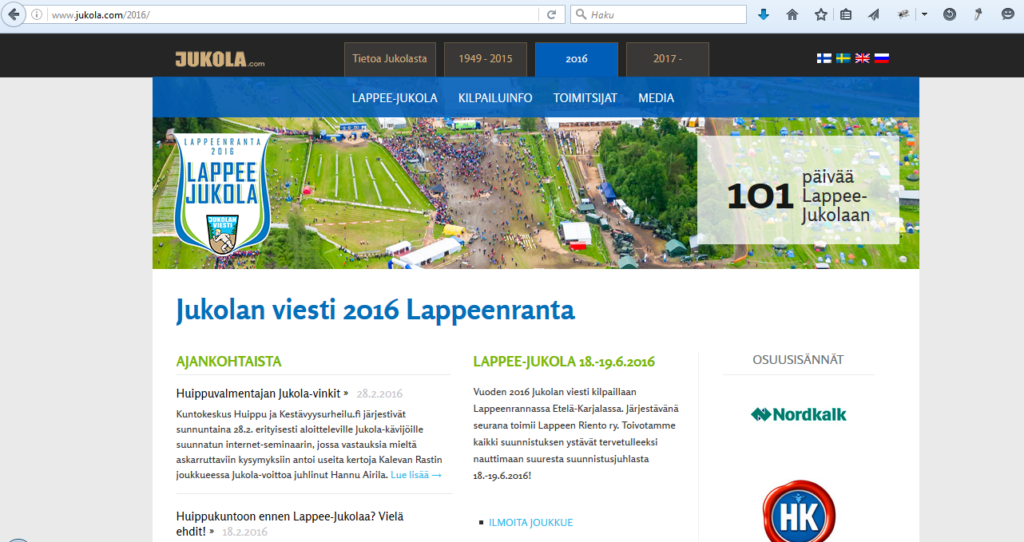Click the ILMOITA JOUKKUE link

coord(530,522)
